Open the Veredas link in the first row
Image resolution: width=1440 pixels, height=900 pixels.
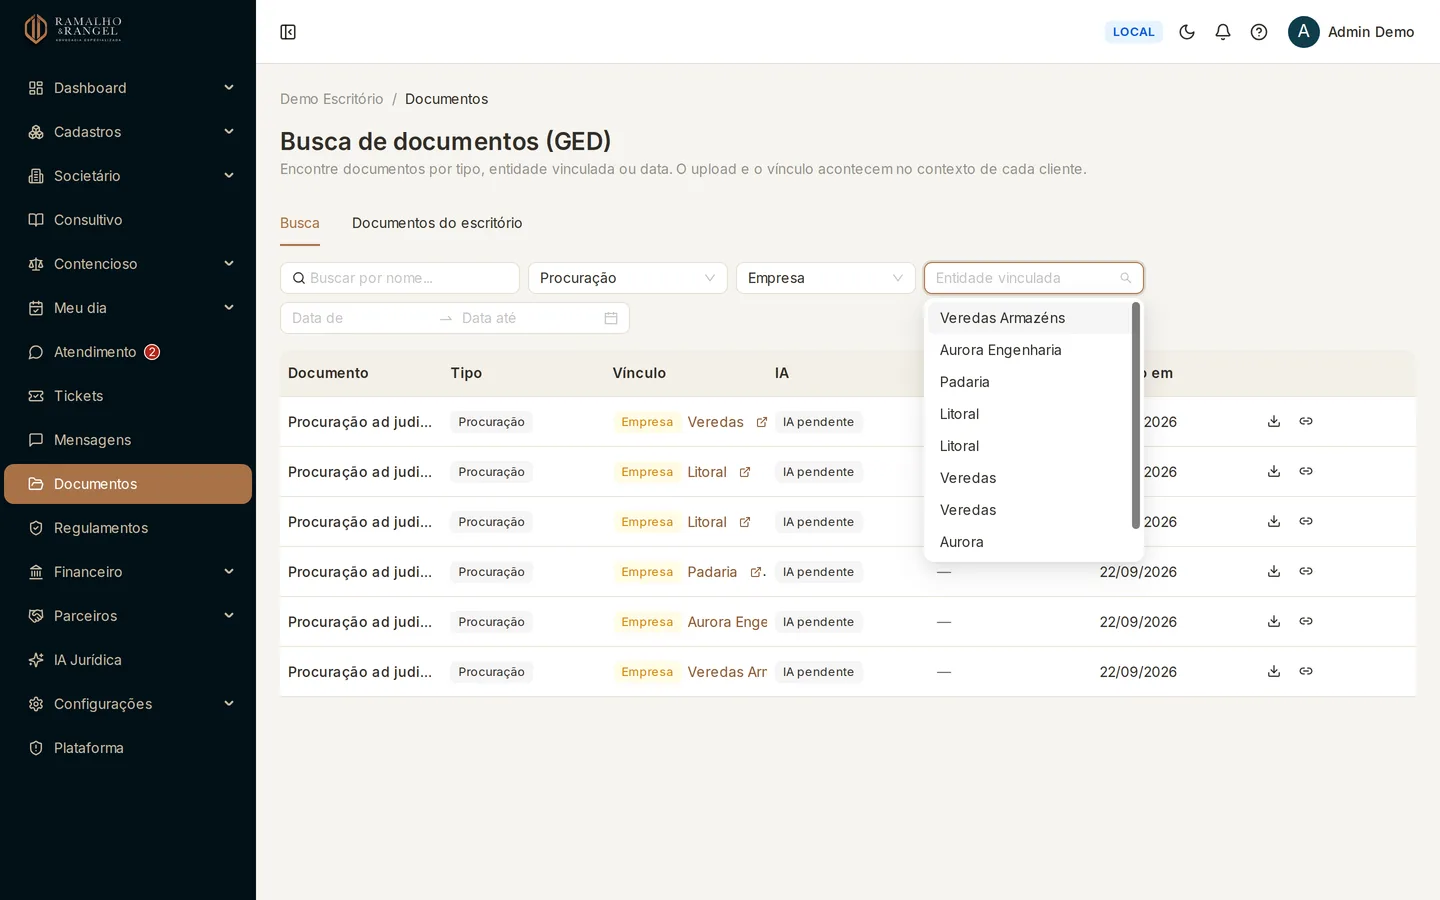716,422
